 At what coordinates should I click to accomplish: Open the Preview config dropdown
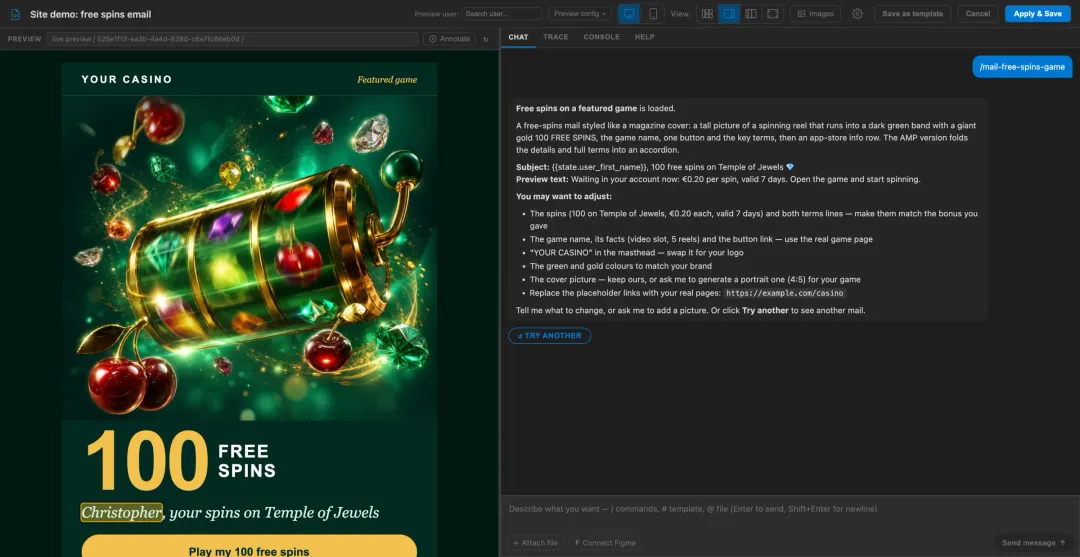[580, 14]
